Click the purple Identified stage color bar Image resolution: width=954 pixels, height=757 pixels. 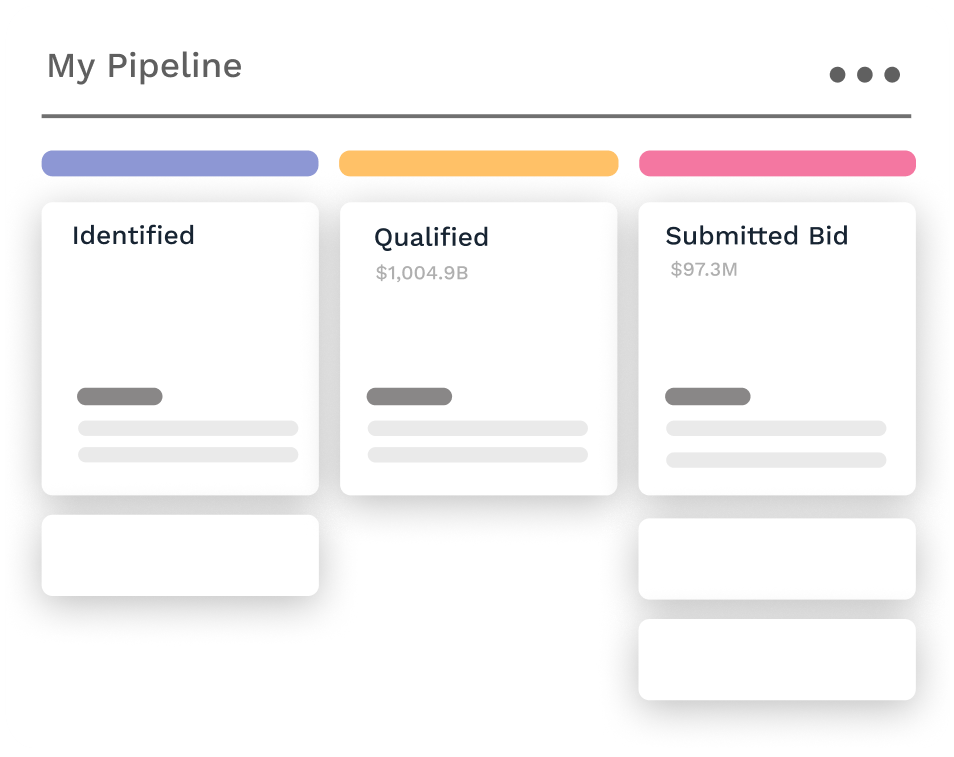point(180,163)
